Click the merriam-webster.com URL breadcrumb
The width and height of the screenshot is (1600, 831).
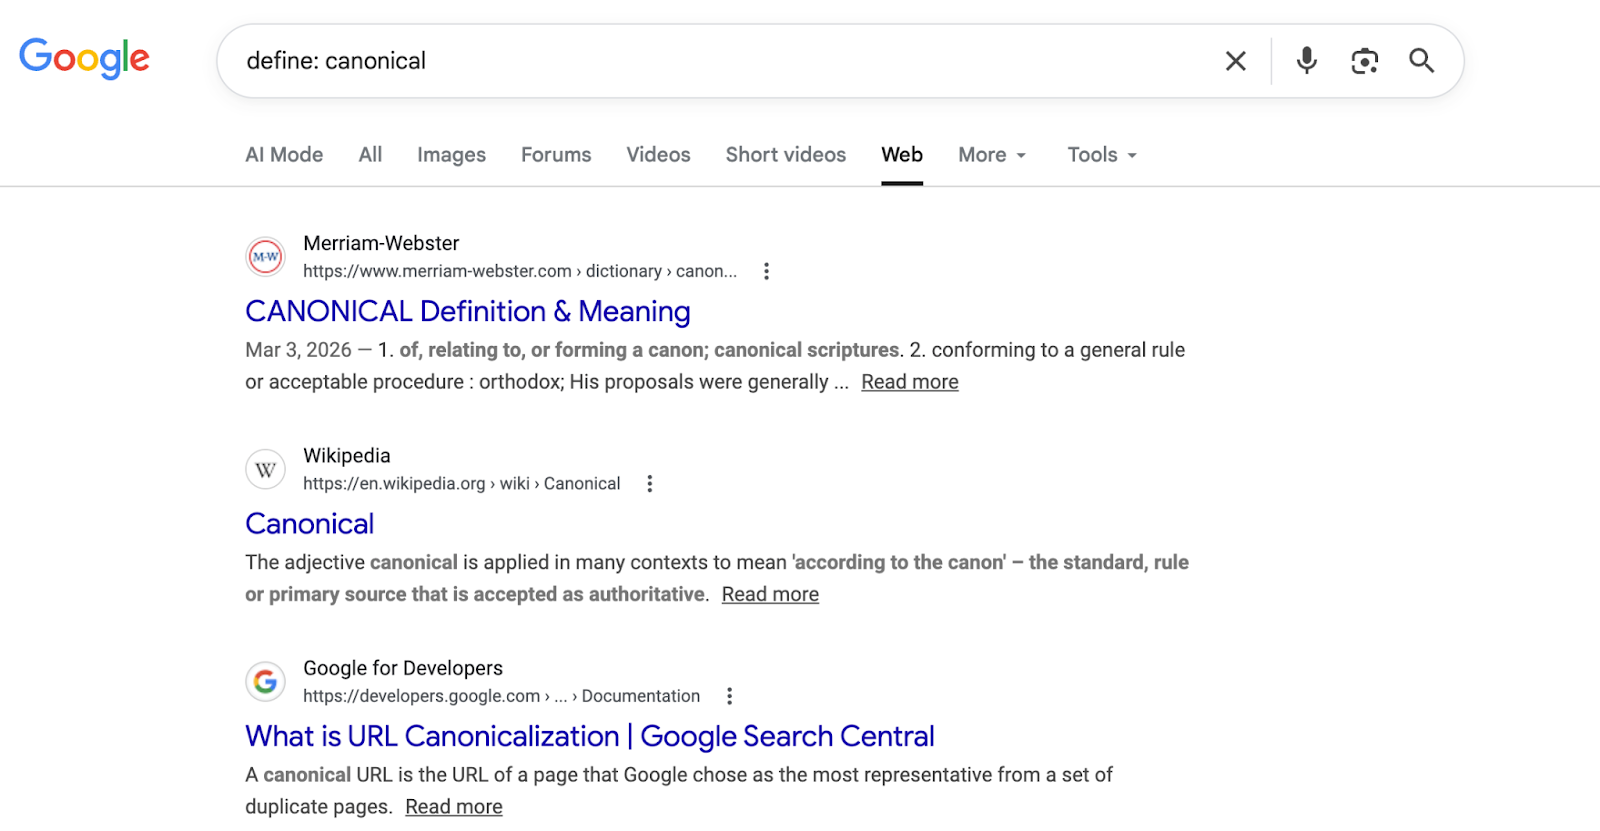520,271
